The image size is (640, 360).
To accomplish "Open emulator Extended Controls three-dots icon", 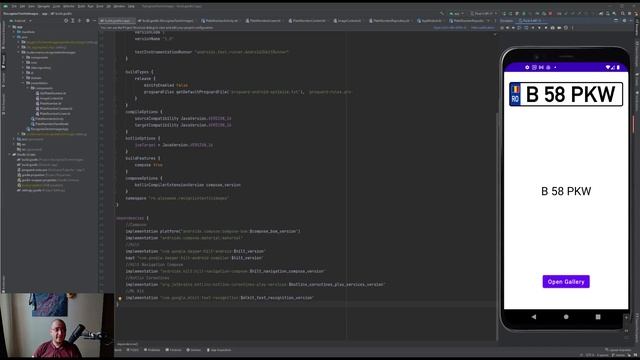I will 572,28.
